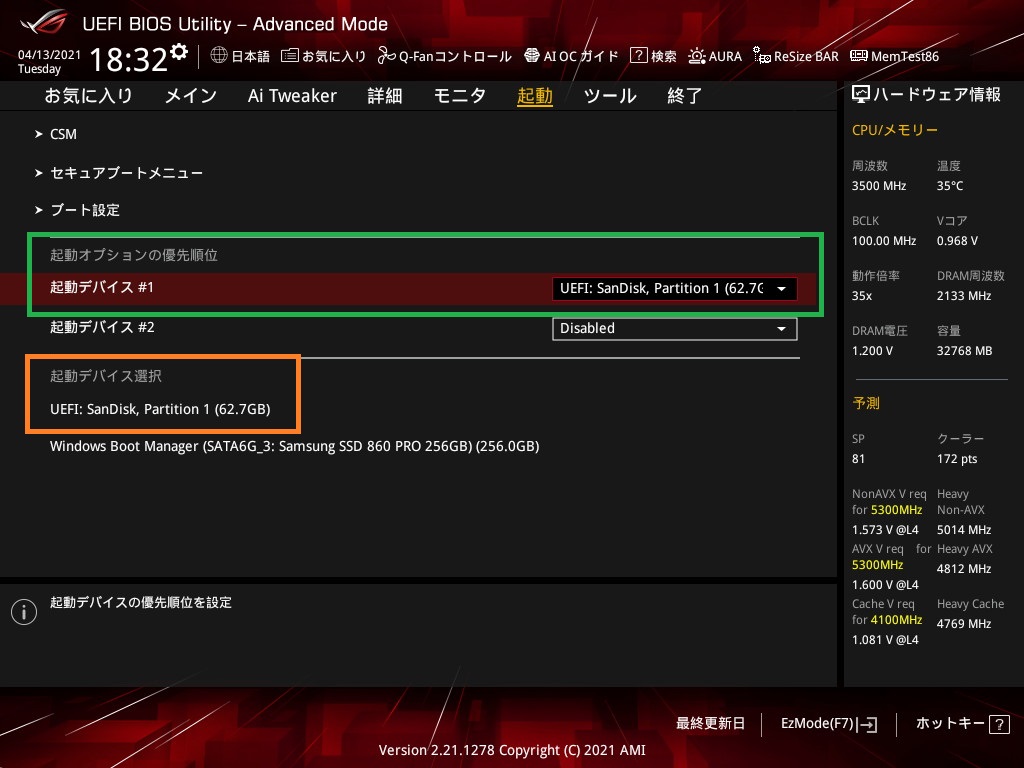Click the 3500 MHz frequency value
Viewport: 1024px width, 768px height.
tap(878, 186)
